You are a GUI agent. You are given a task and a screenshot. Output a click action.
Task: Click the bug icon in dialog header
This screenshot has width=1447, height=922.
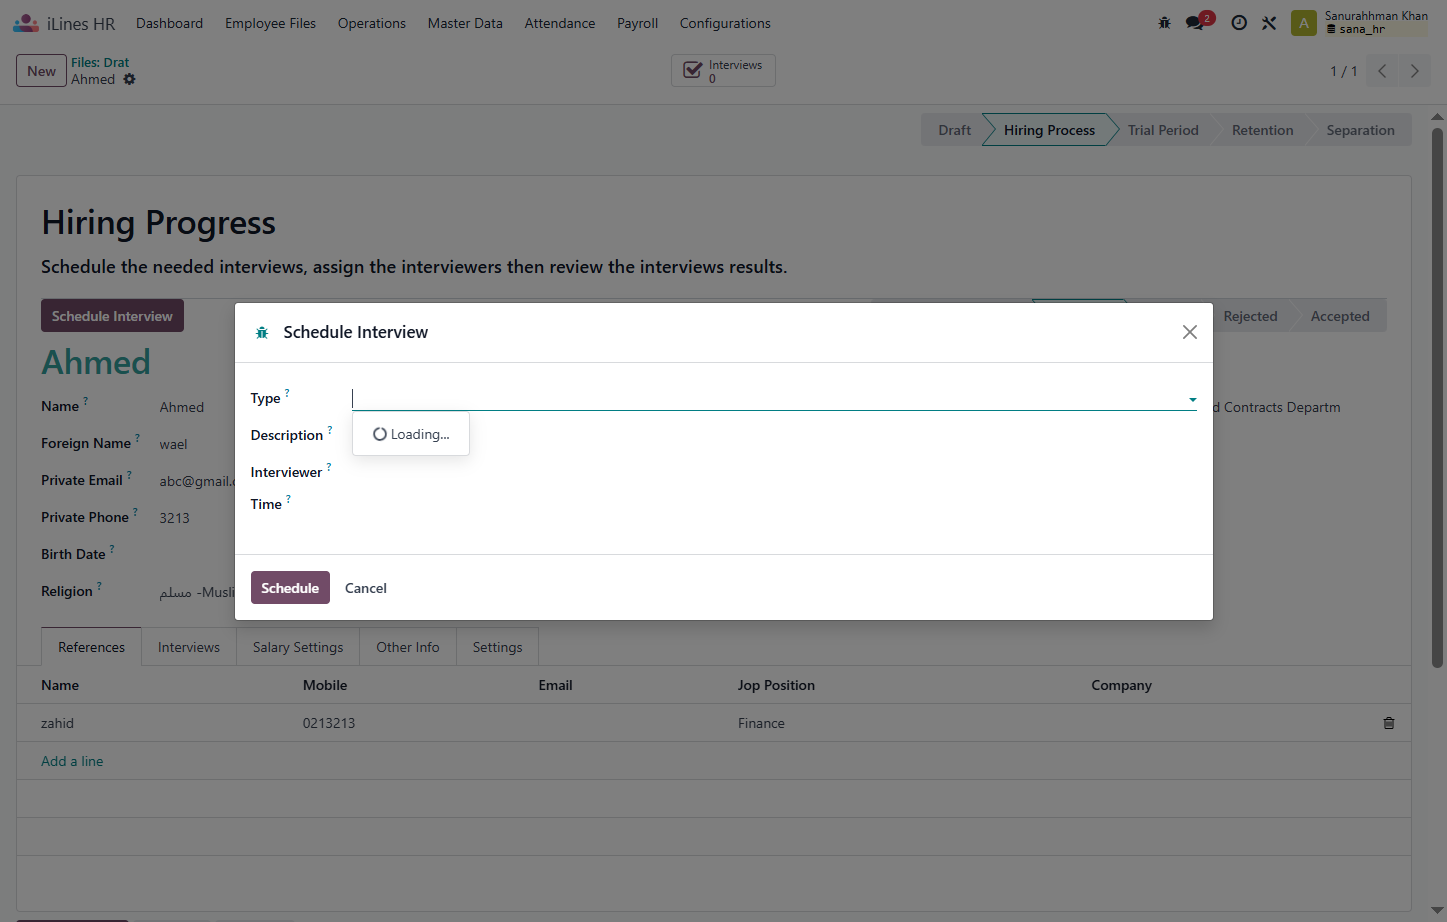[x=262, y=333]
